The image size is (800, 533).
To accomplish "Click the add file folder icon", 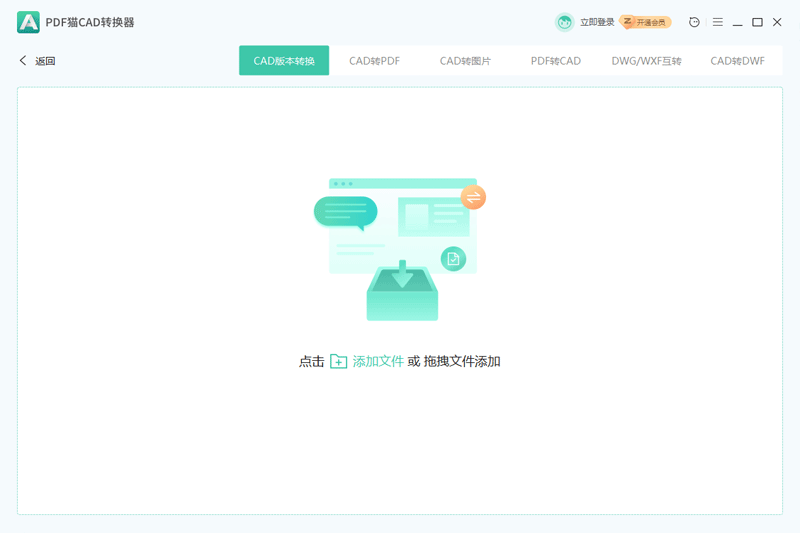I will point(339,361).
